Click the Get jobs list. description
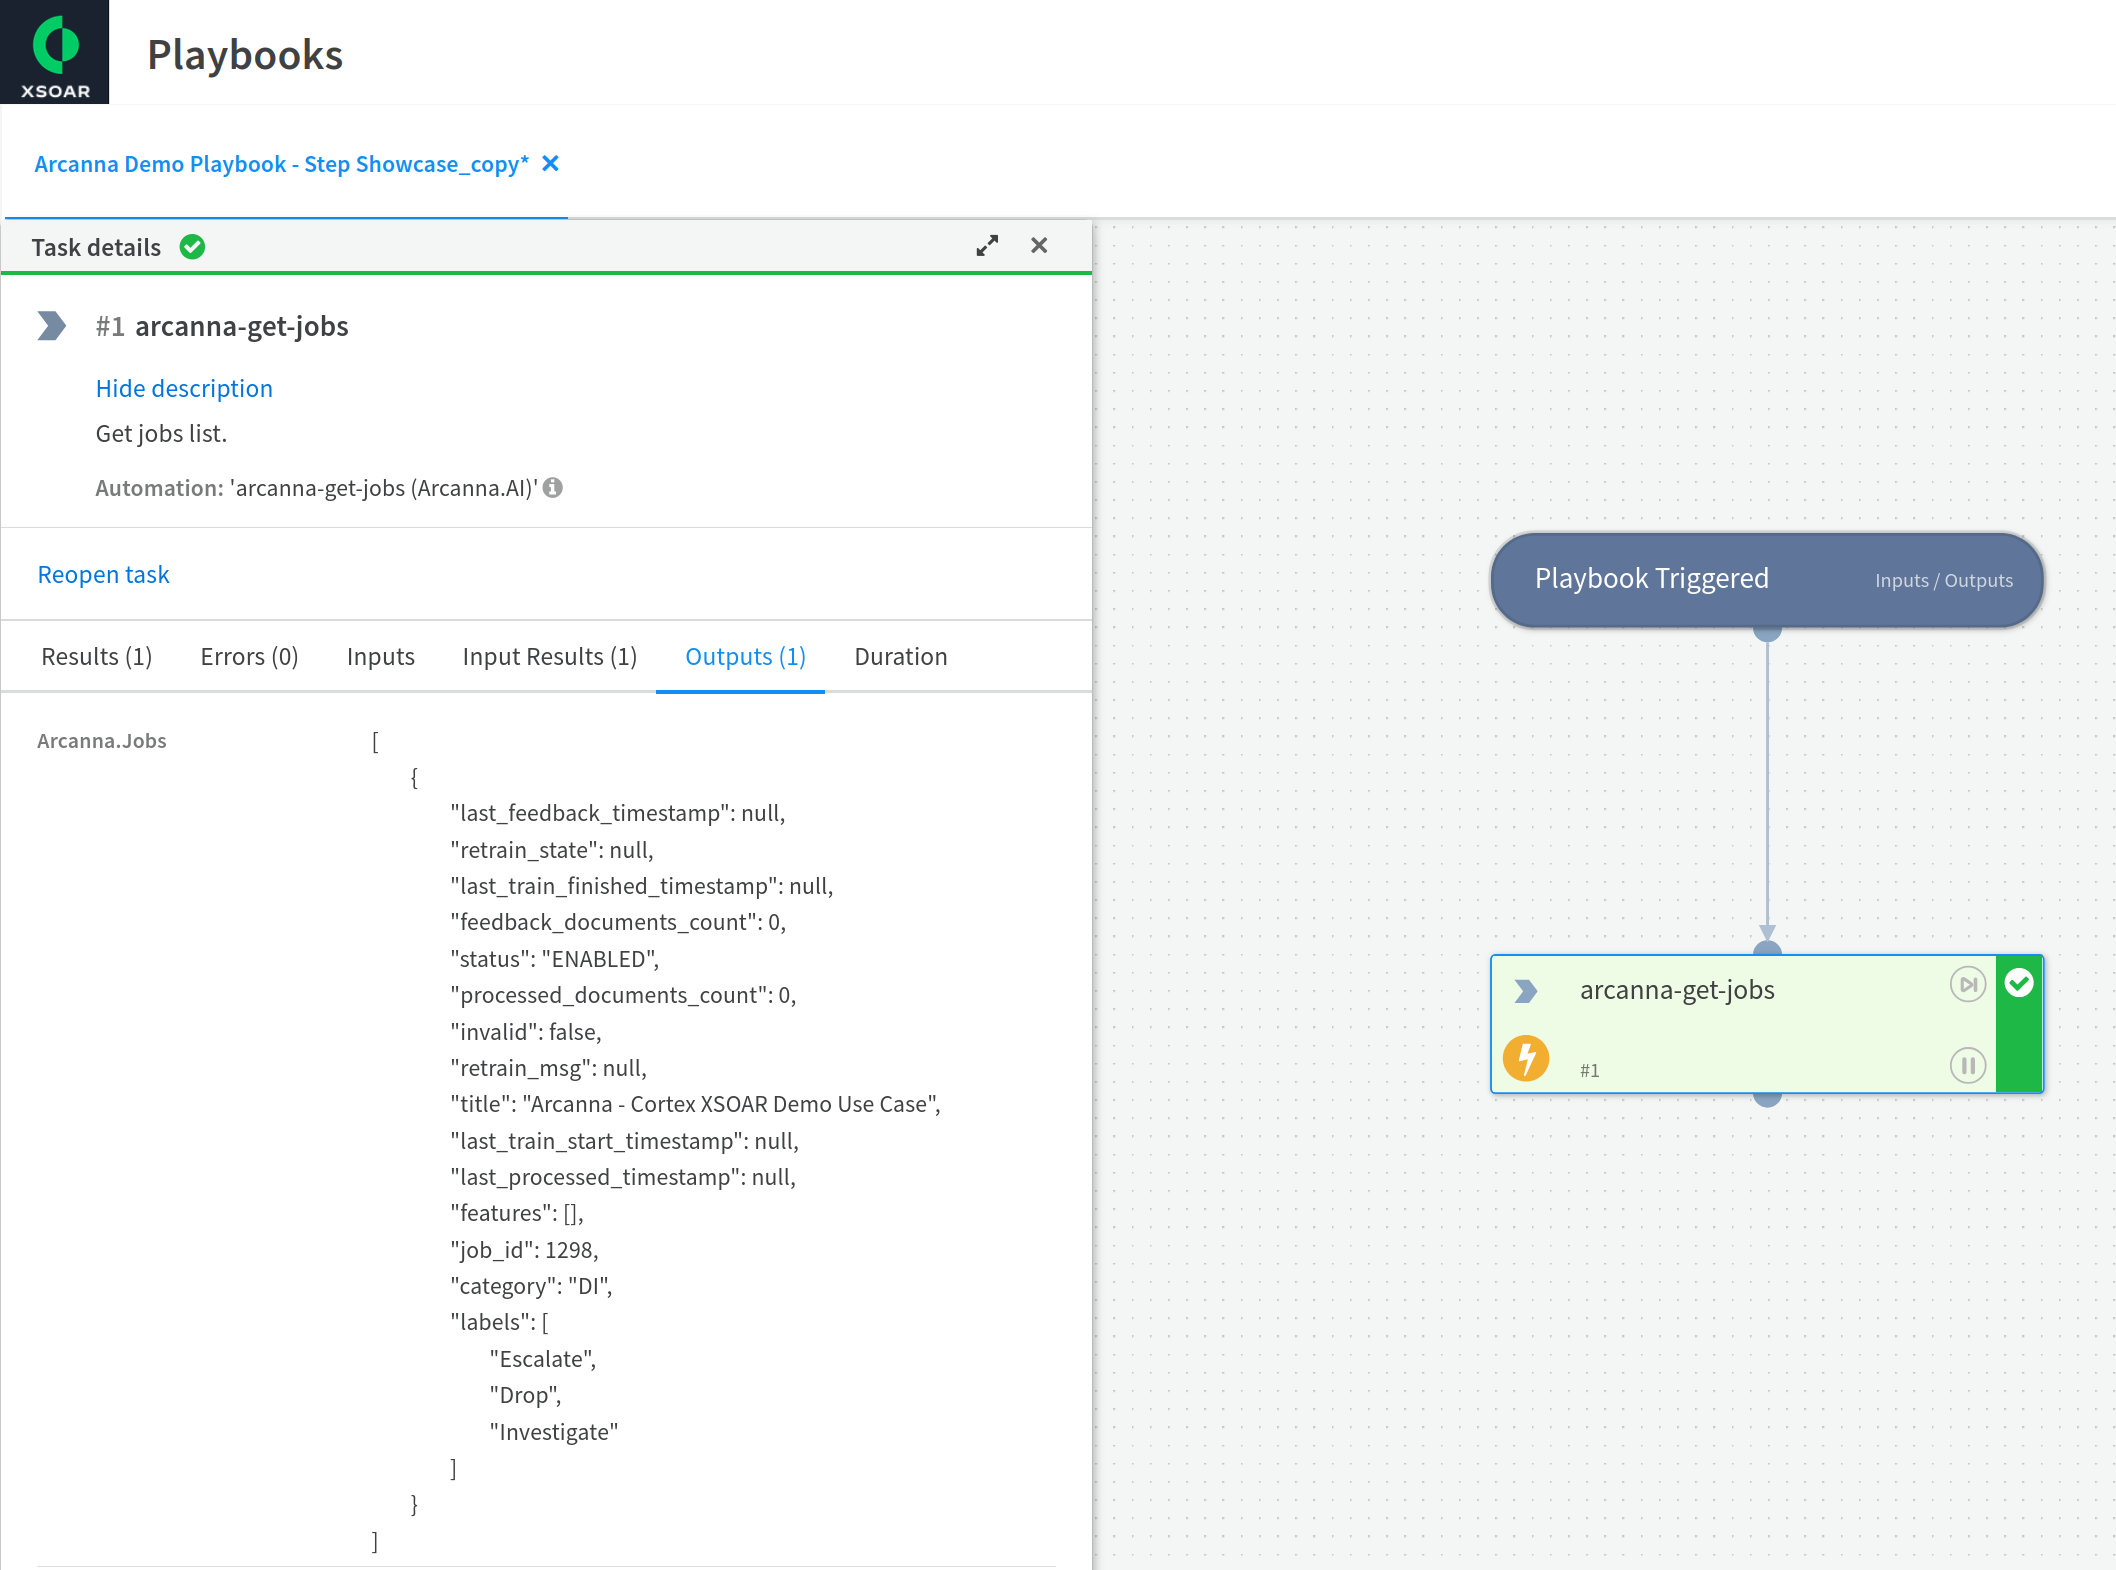This screenshot has height=1570, width=2116. point(161,433)
